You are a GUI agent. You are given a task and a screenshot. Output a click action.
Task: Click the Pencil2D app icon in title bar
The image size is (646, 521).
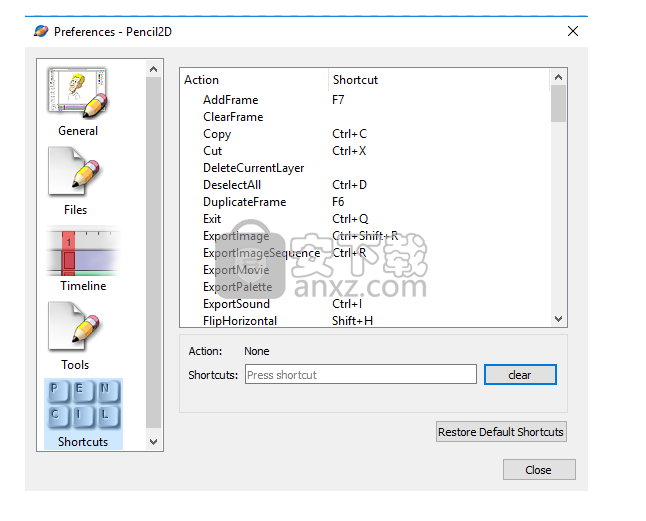tap(41, 31)
